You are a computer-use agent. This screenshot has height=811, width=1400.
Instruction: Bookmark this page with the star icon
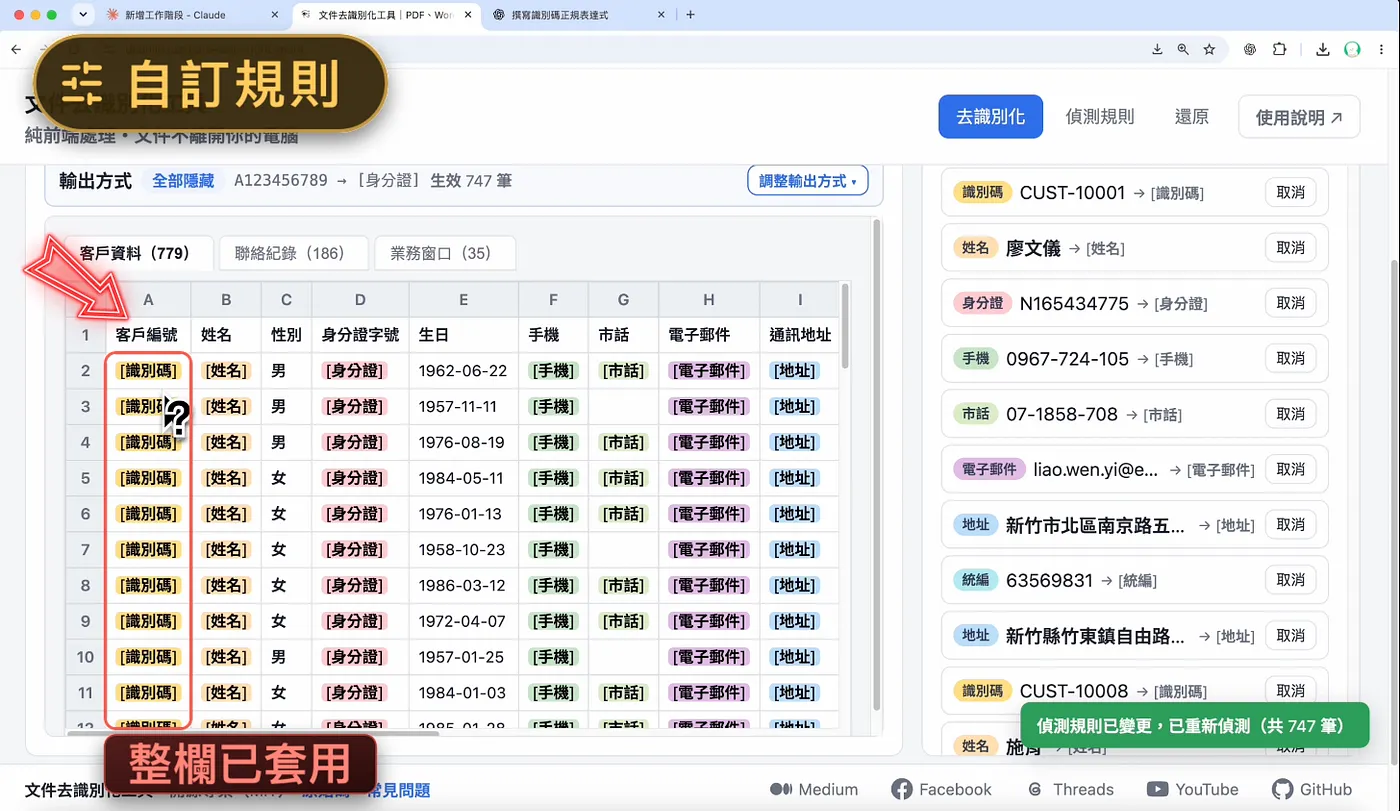[x=1209, y=49]
